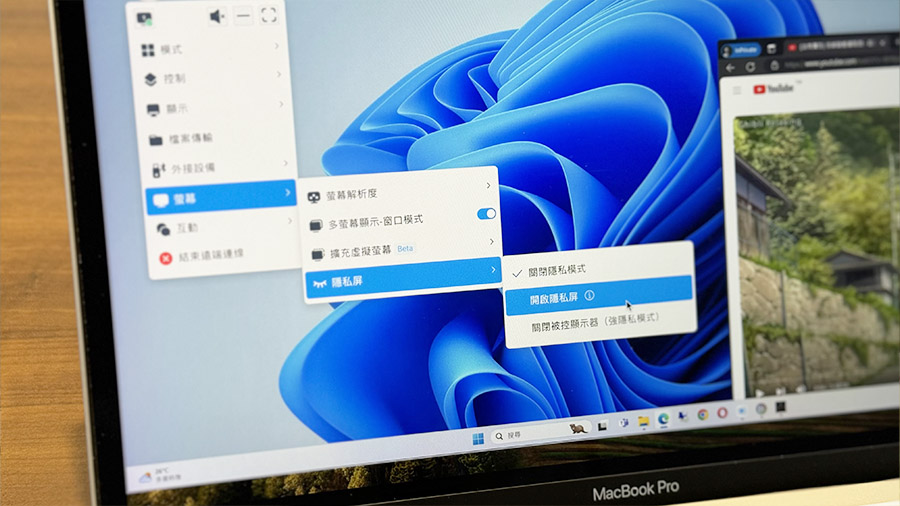Open the Opera browser from the taskbar
900x506 pixels.
(x=722, y=412)
